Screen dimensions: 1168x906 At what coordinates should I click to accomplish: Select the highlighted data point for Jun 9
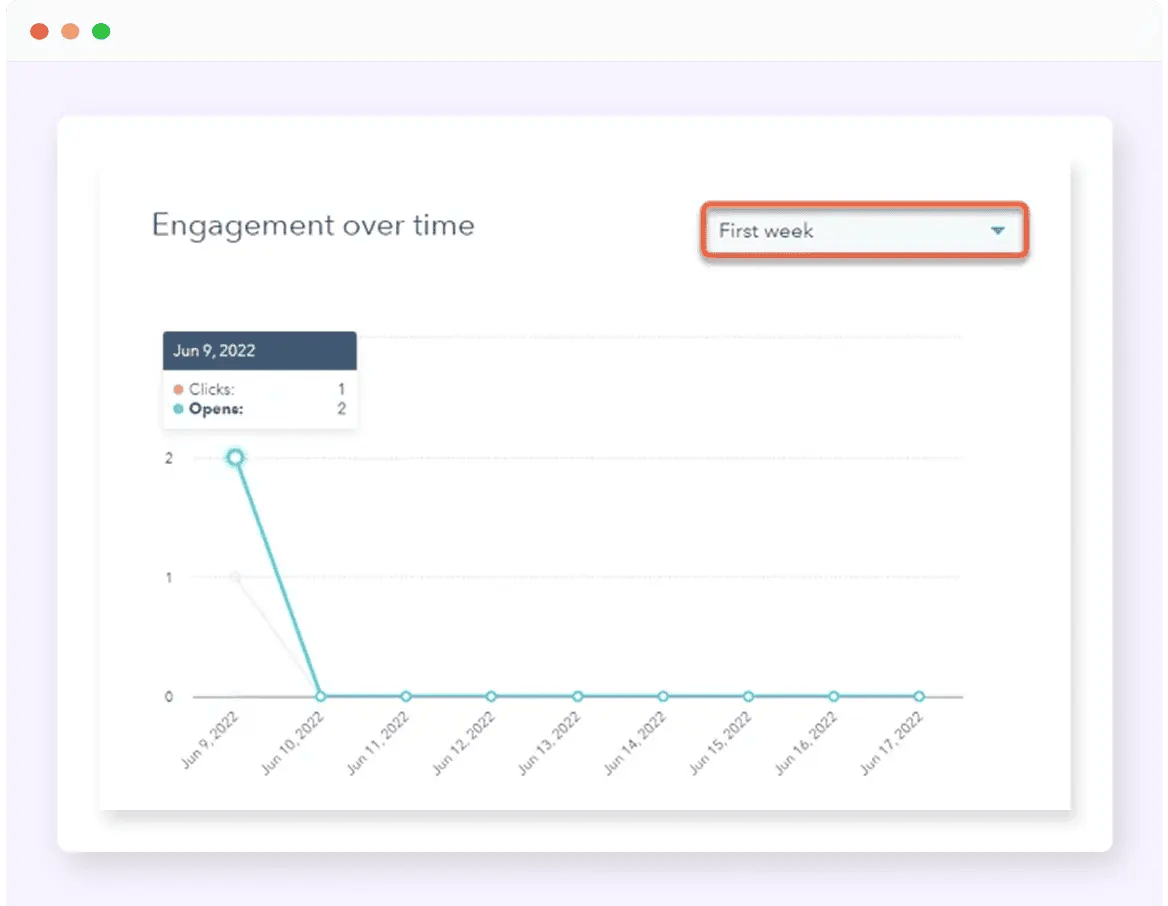[235, 457]
